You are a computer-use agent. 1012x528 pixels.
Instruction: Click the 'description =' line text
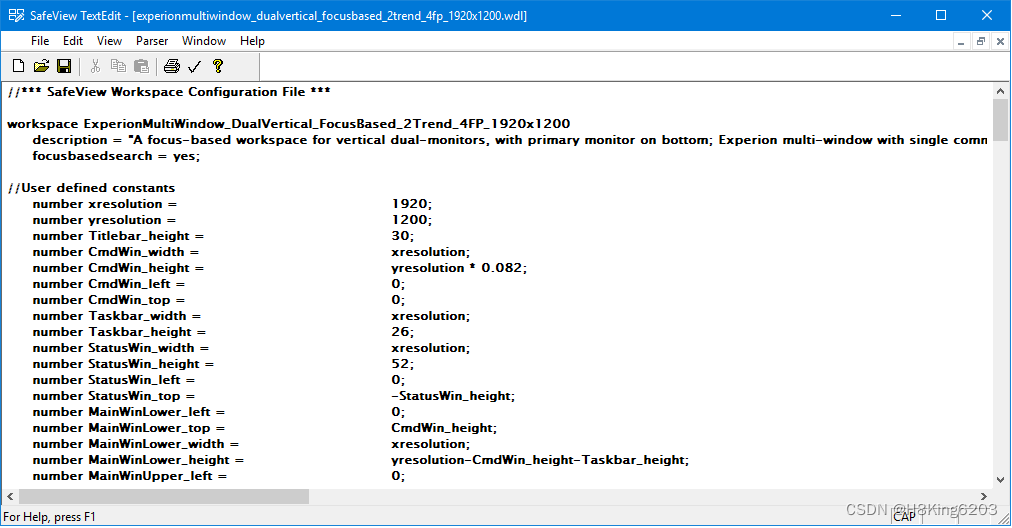[510, 140]
